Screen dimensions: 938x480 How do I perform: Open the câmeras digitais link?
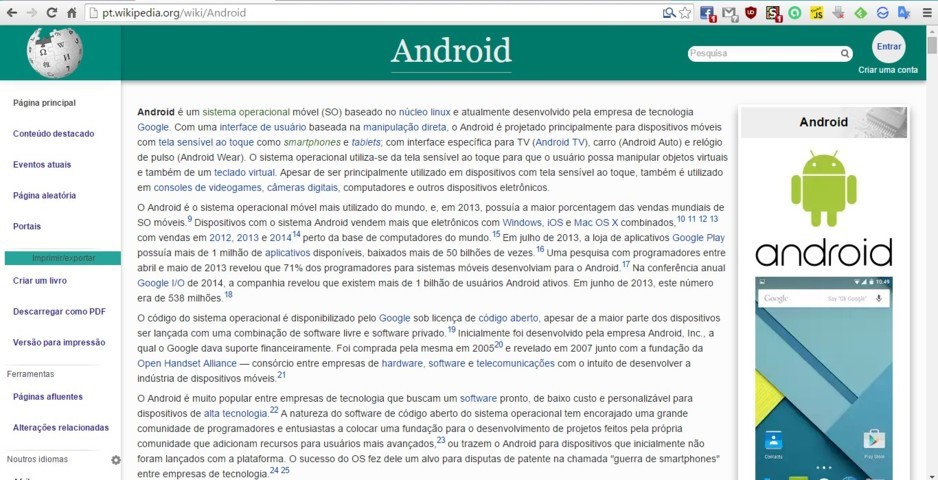[x=303, y=188]
